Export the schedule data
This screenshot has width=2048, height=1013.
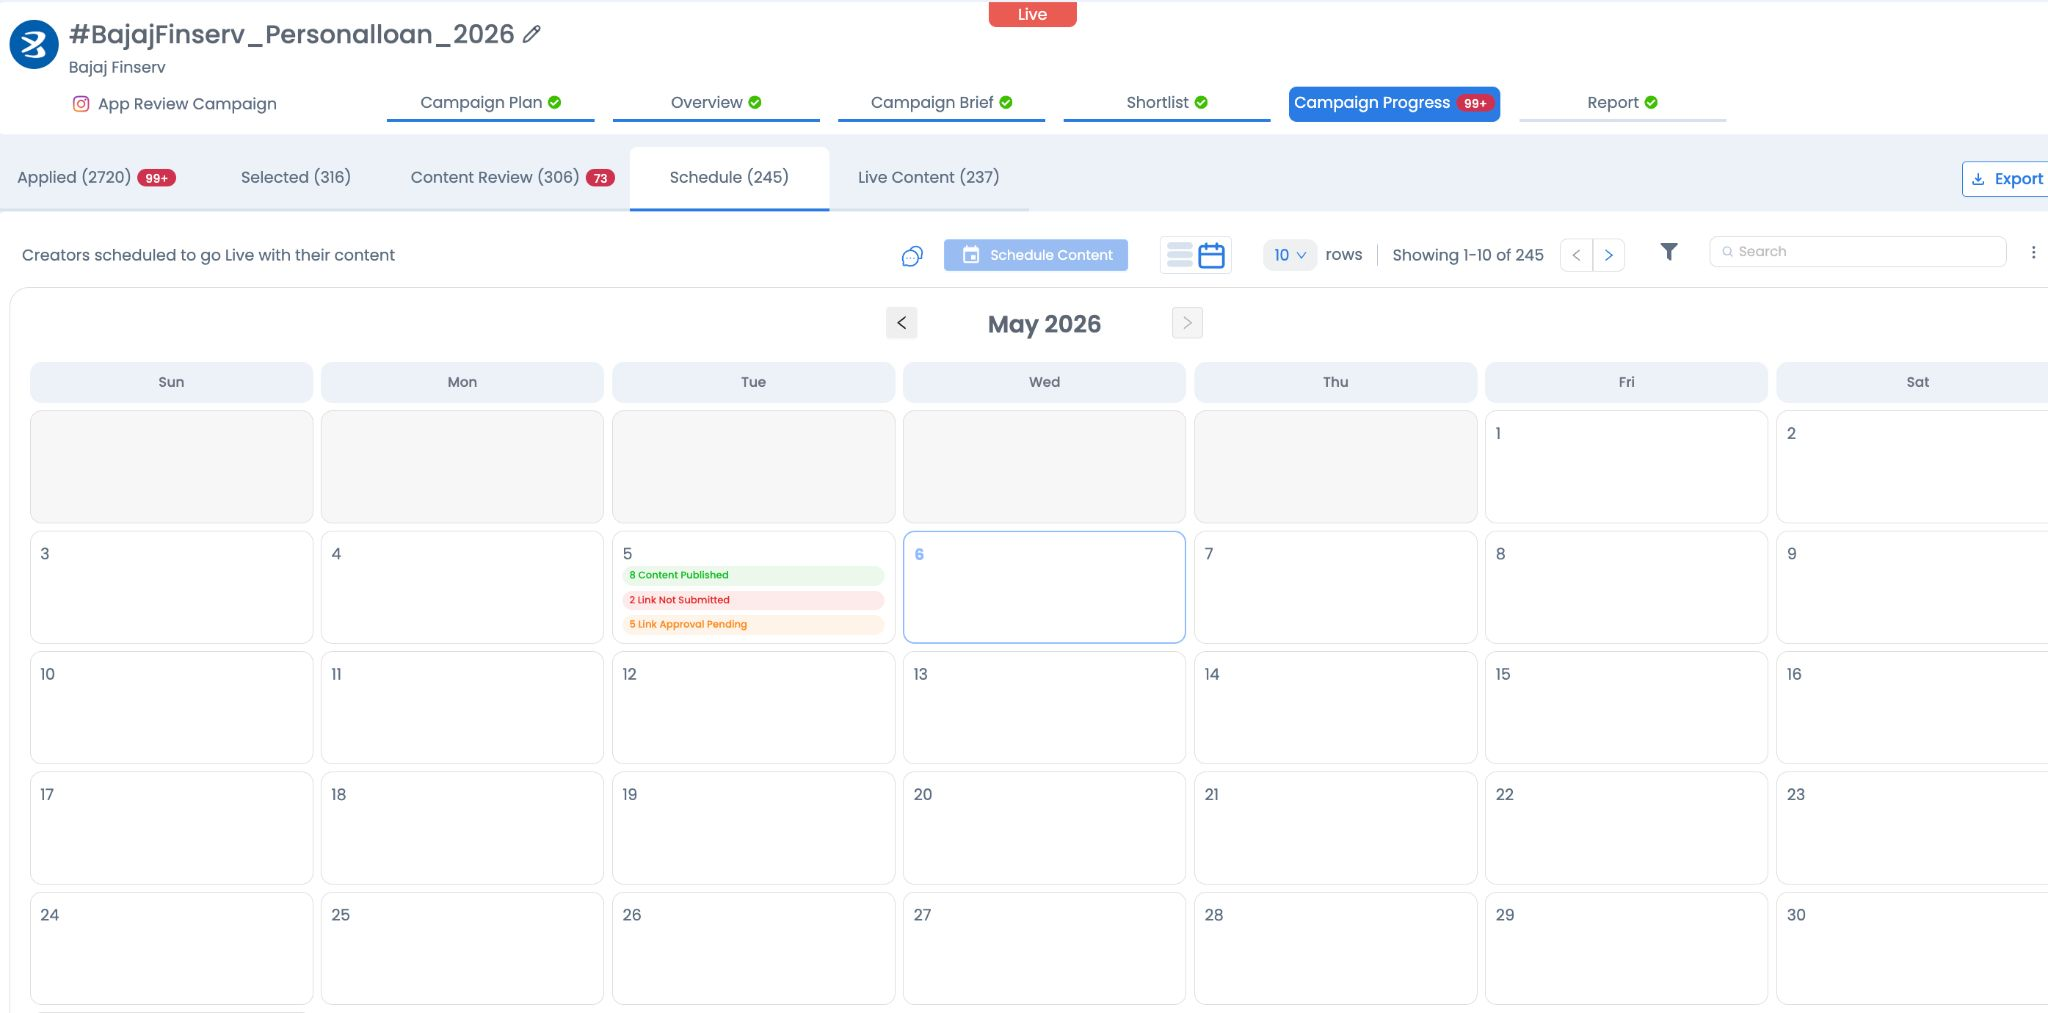point(2006,179)
